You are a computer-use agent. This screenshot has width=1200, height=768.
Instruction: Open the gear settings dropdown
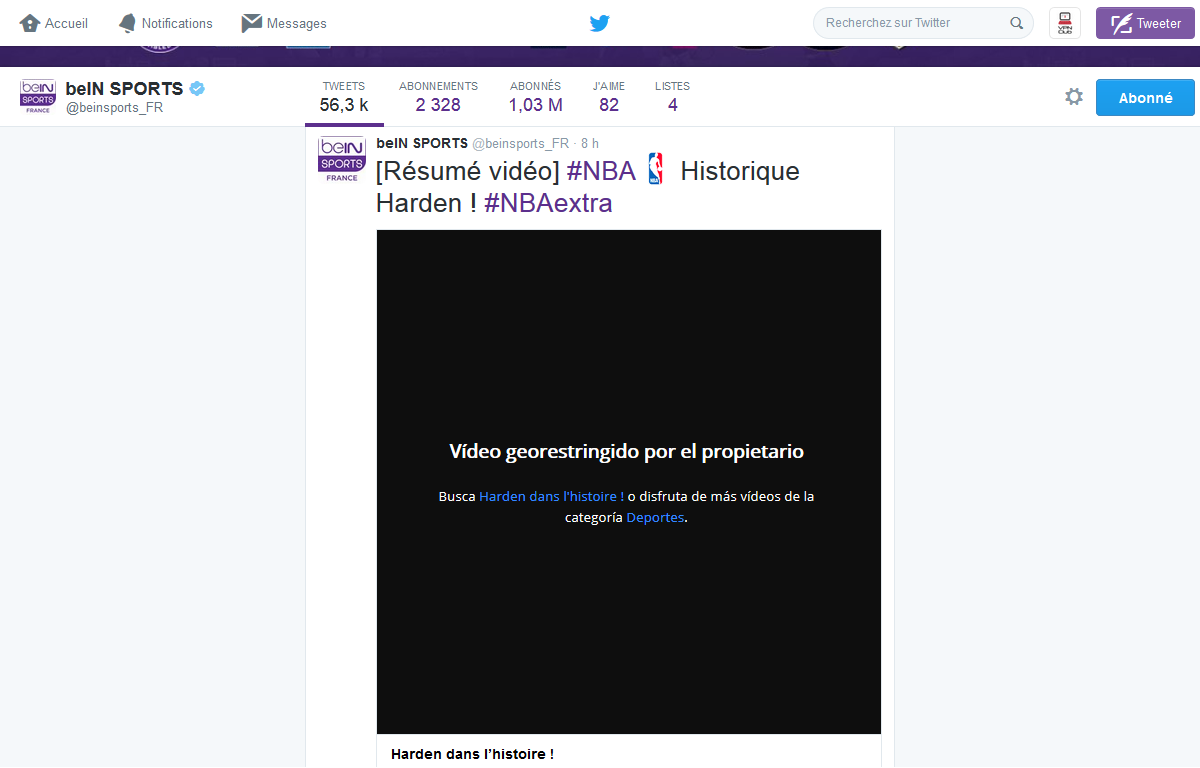[x=1074, y=97]
